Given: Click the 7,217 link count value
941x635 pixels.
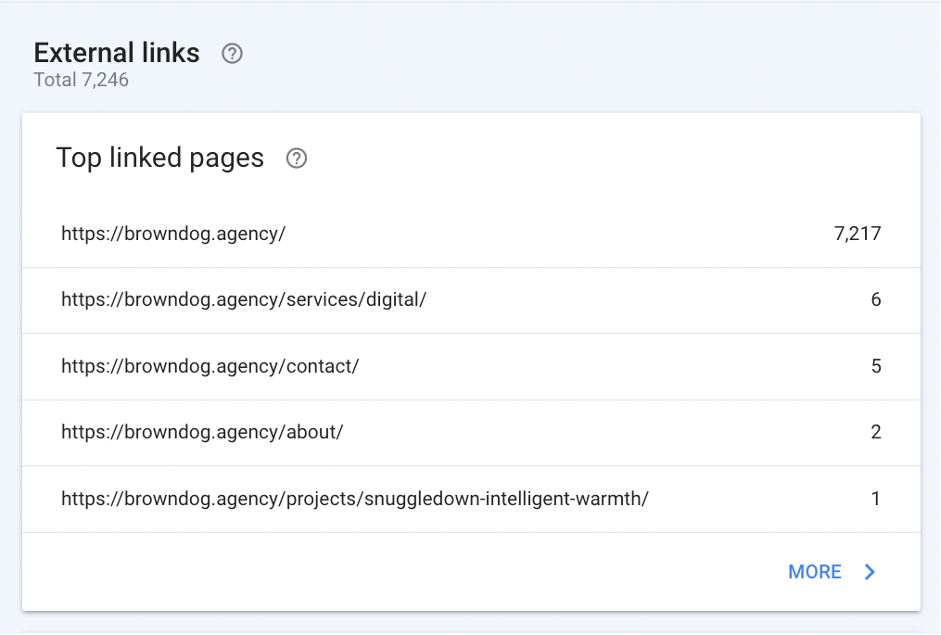Looking at the screenshot, I should pyautogui.click(x=858, y=233).
